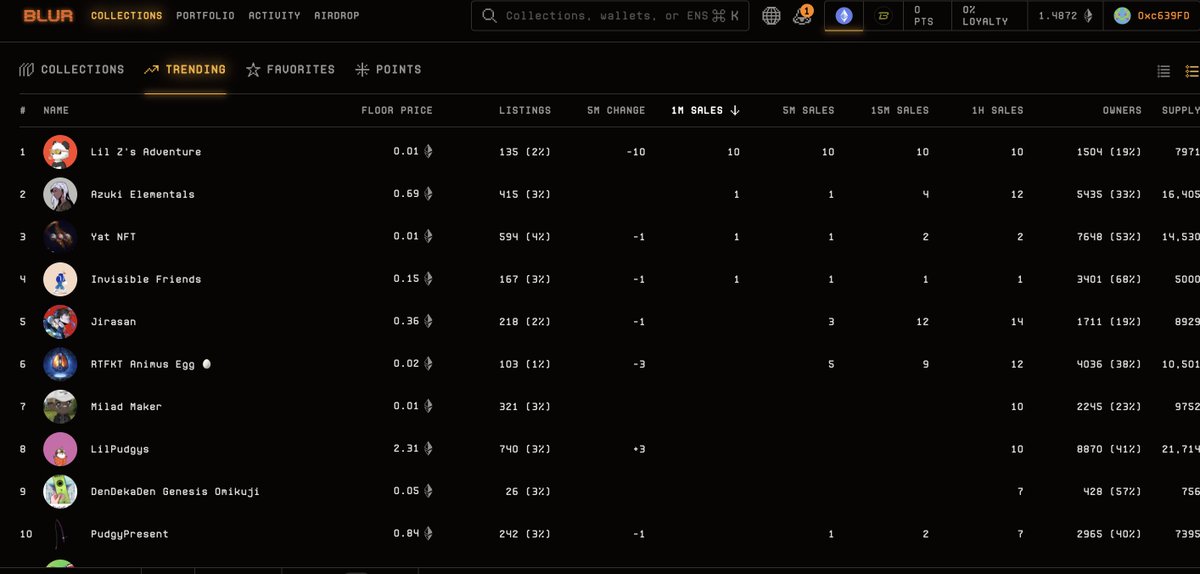This screenshot has height=574, width=1200.
Task: Click the Azuki Elementals avatar
Action: pyautogui.click(x=60, y=194)
